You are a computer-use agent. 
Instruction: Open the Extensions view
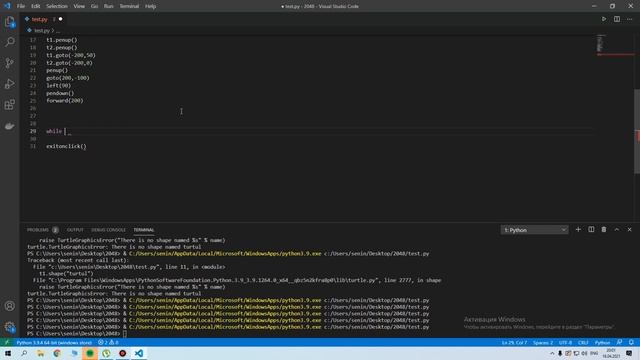[x=10, y=105]
